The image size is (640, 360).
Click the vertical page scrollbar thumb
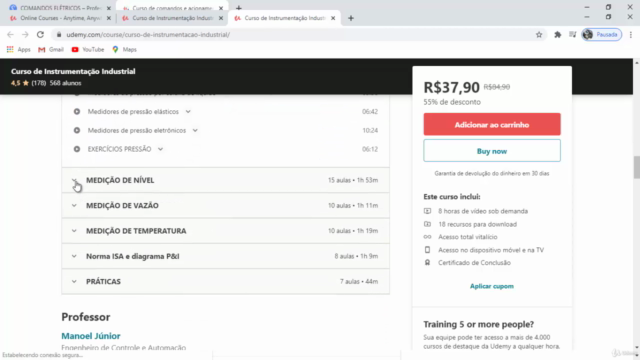pos(636,167)
